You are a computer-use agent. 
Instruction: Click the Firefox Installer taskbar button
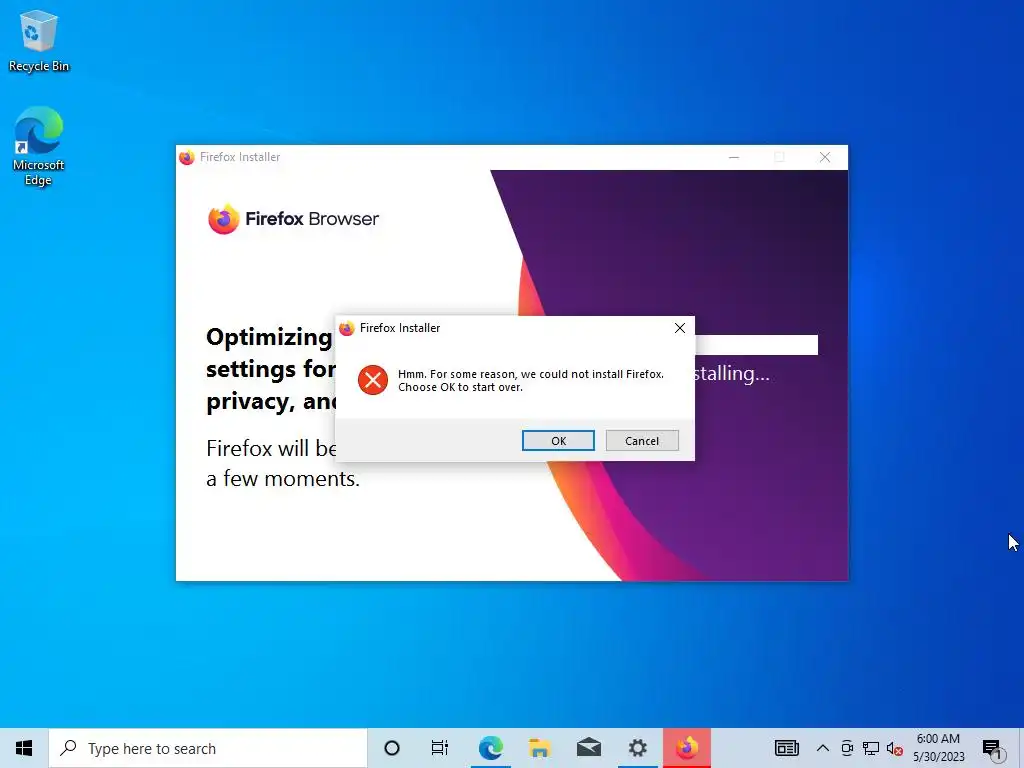(687, 748)
